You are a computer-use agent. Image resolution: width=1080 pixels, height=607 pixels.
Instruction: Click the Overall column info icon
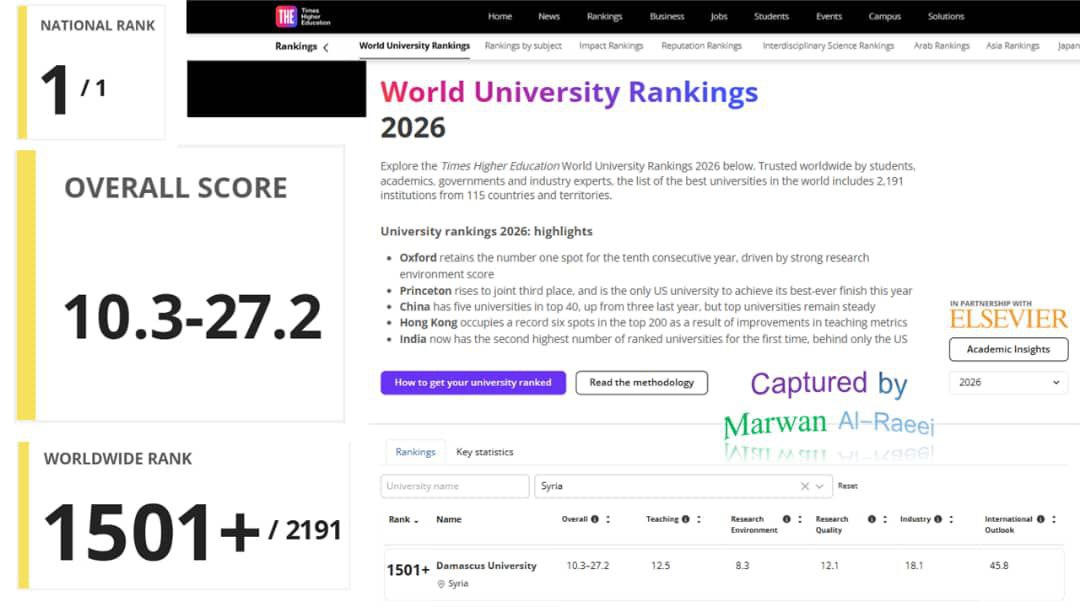(595, 519)
